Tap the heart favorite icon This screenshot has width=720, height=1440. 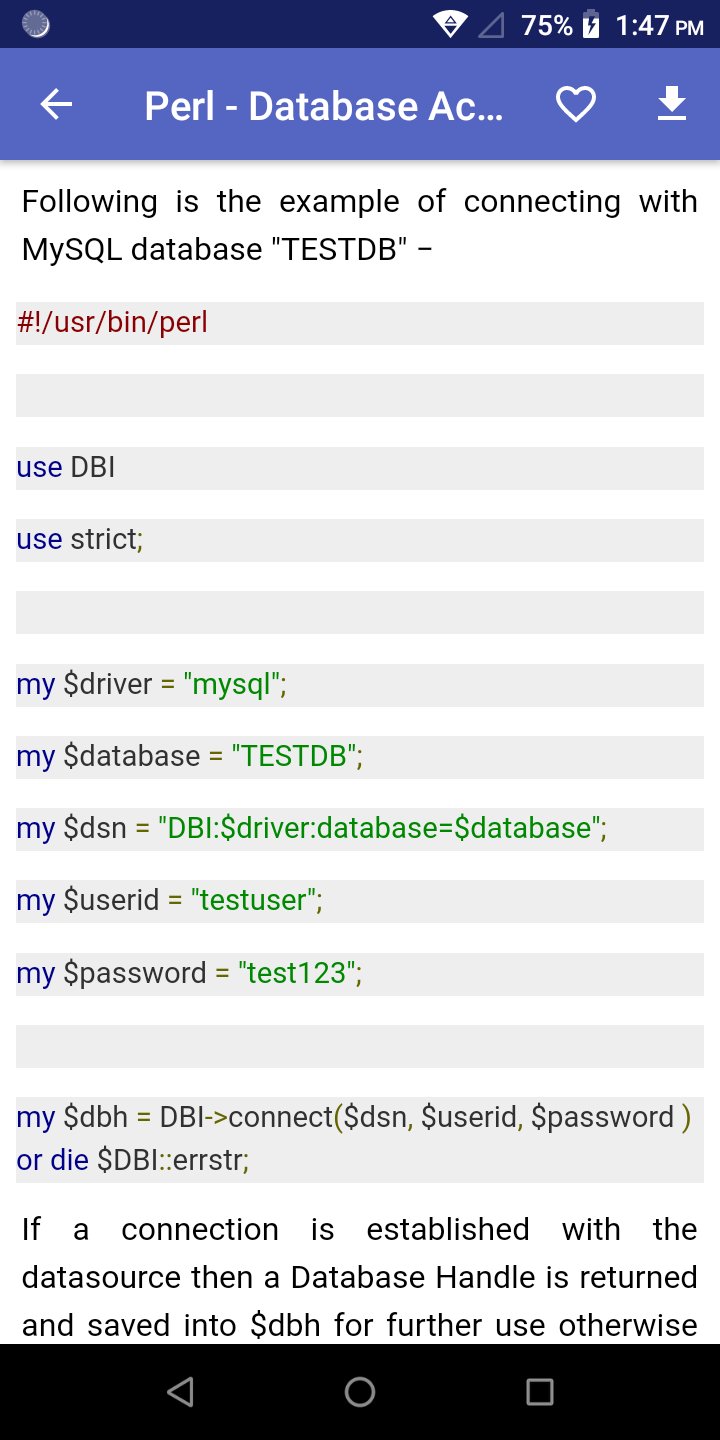tap(576, 104)
